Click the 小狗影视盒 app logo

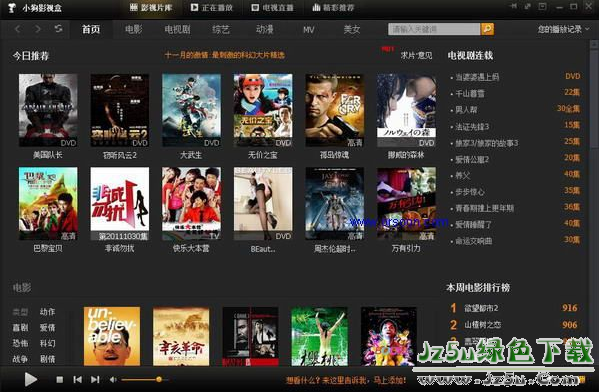coord(11,8)
